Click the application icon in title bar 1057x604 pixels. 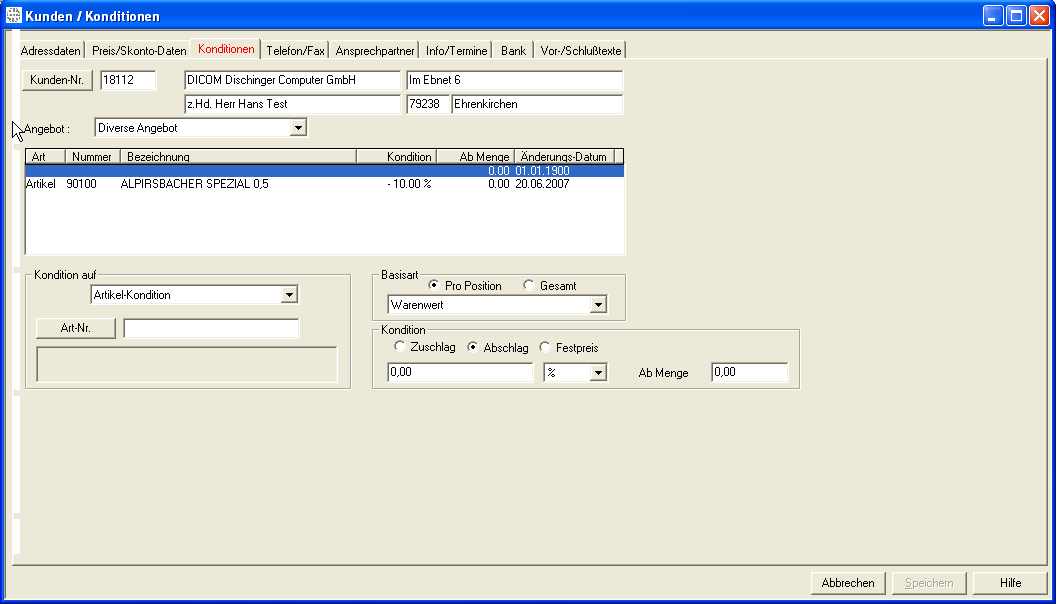pos(14,16)
